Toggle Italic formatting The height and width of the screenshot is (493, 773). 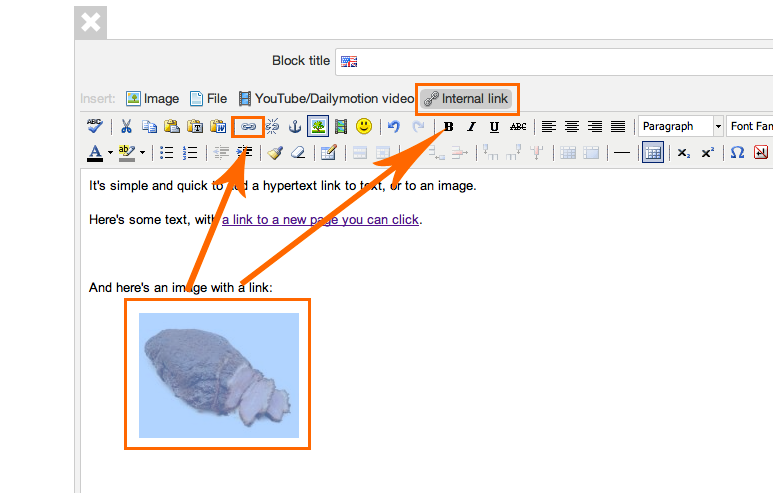pos(471,127)
